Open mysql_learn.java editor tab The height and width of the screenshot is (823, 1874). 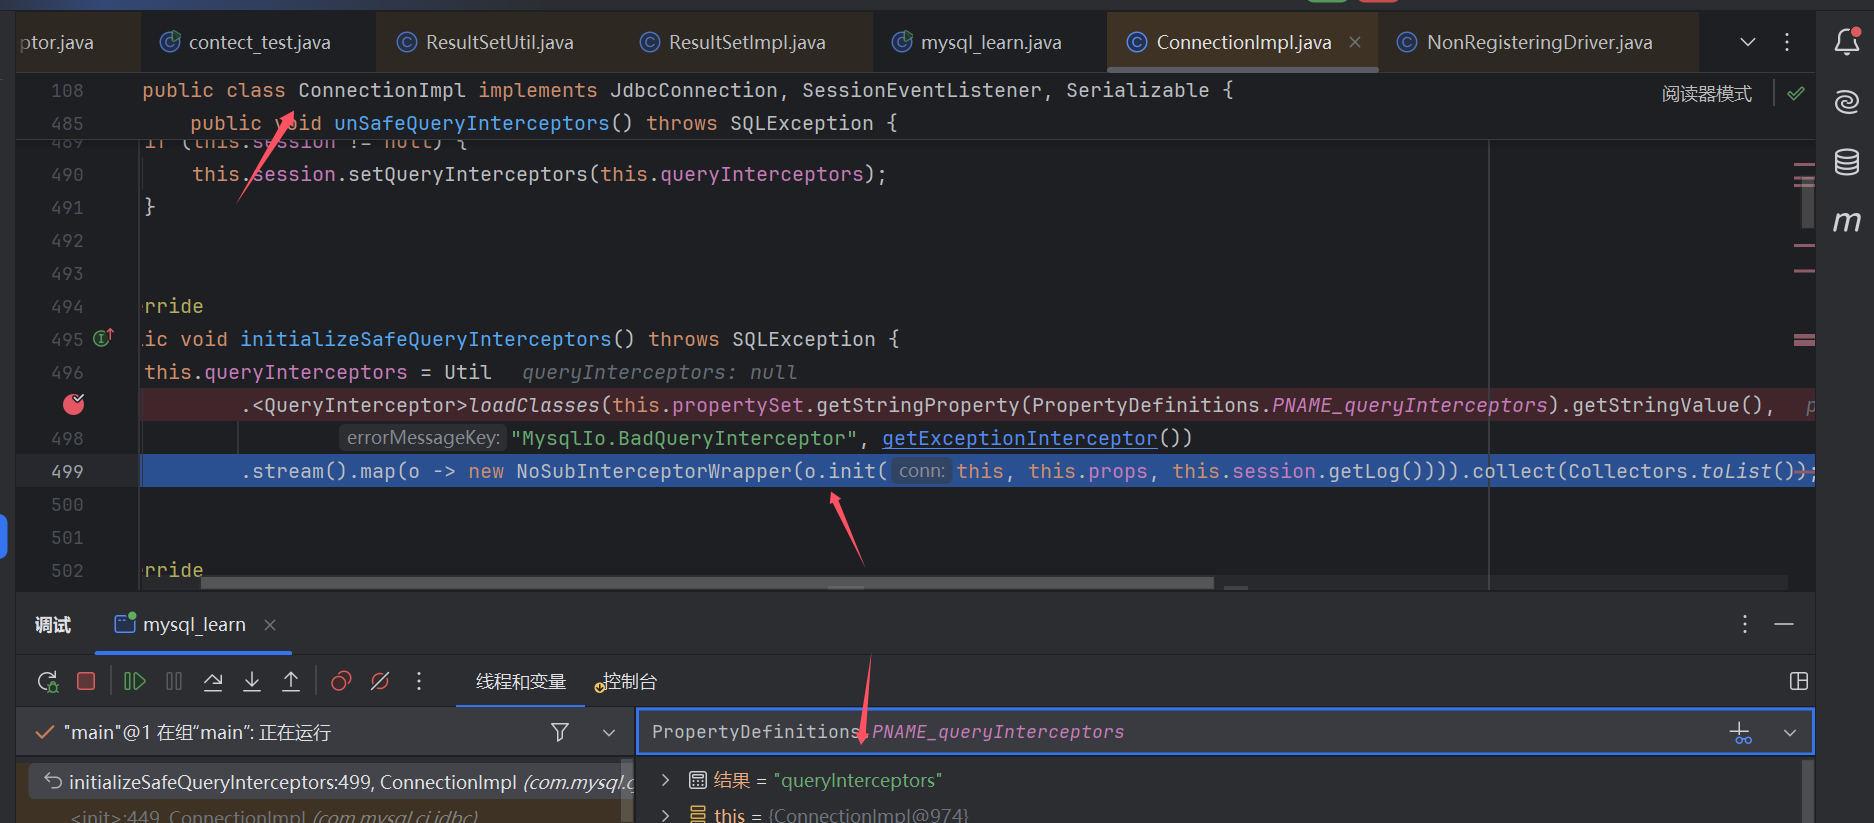point(976,42)
